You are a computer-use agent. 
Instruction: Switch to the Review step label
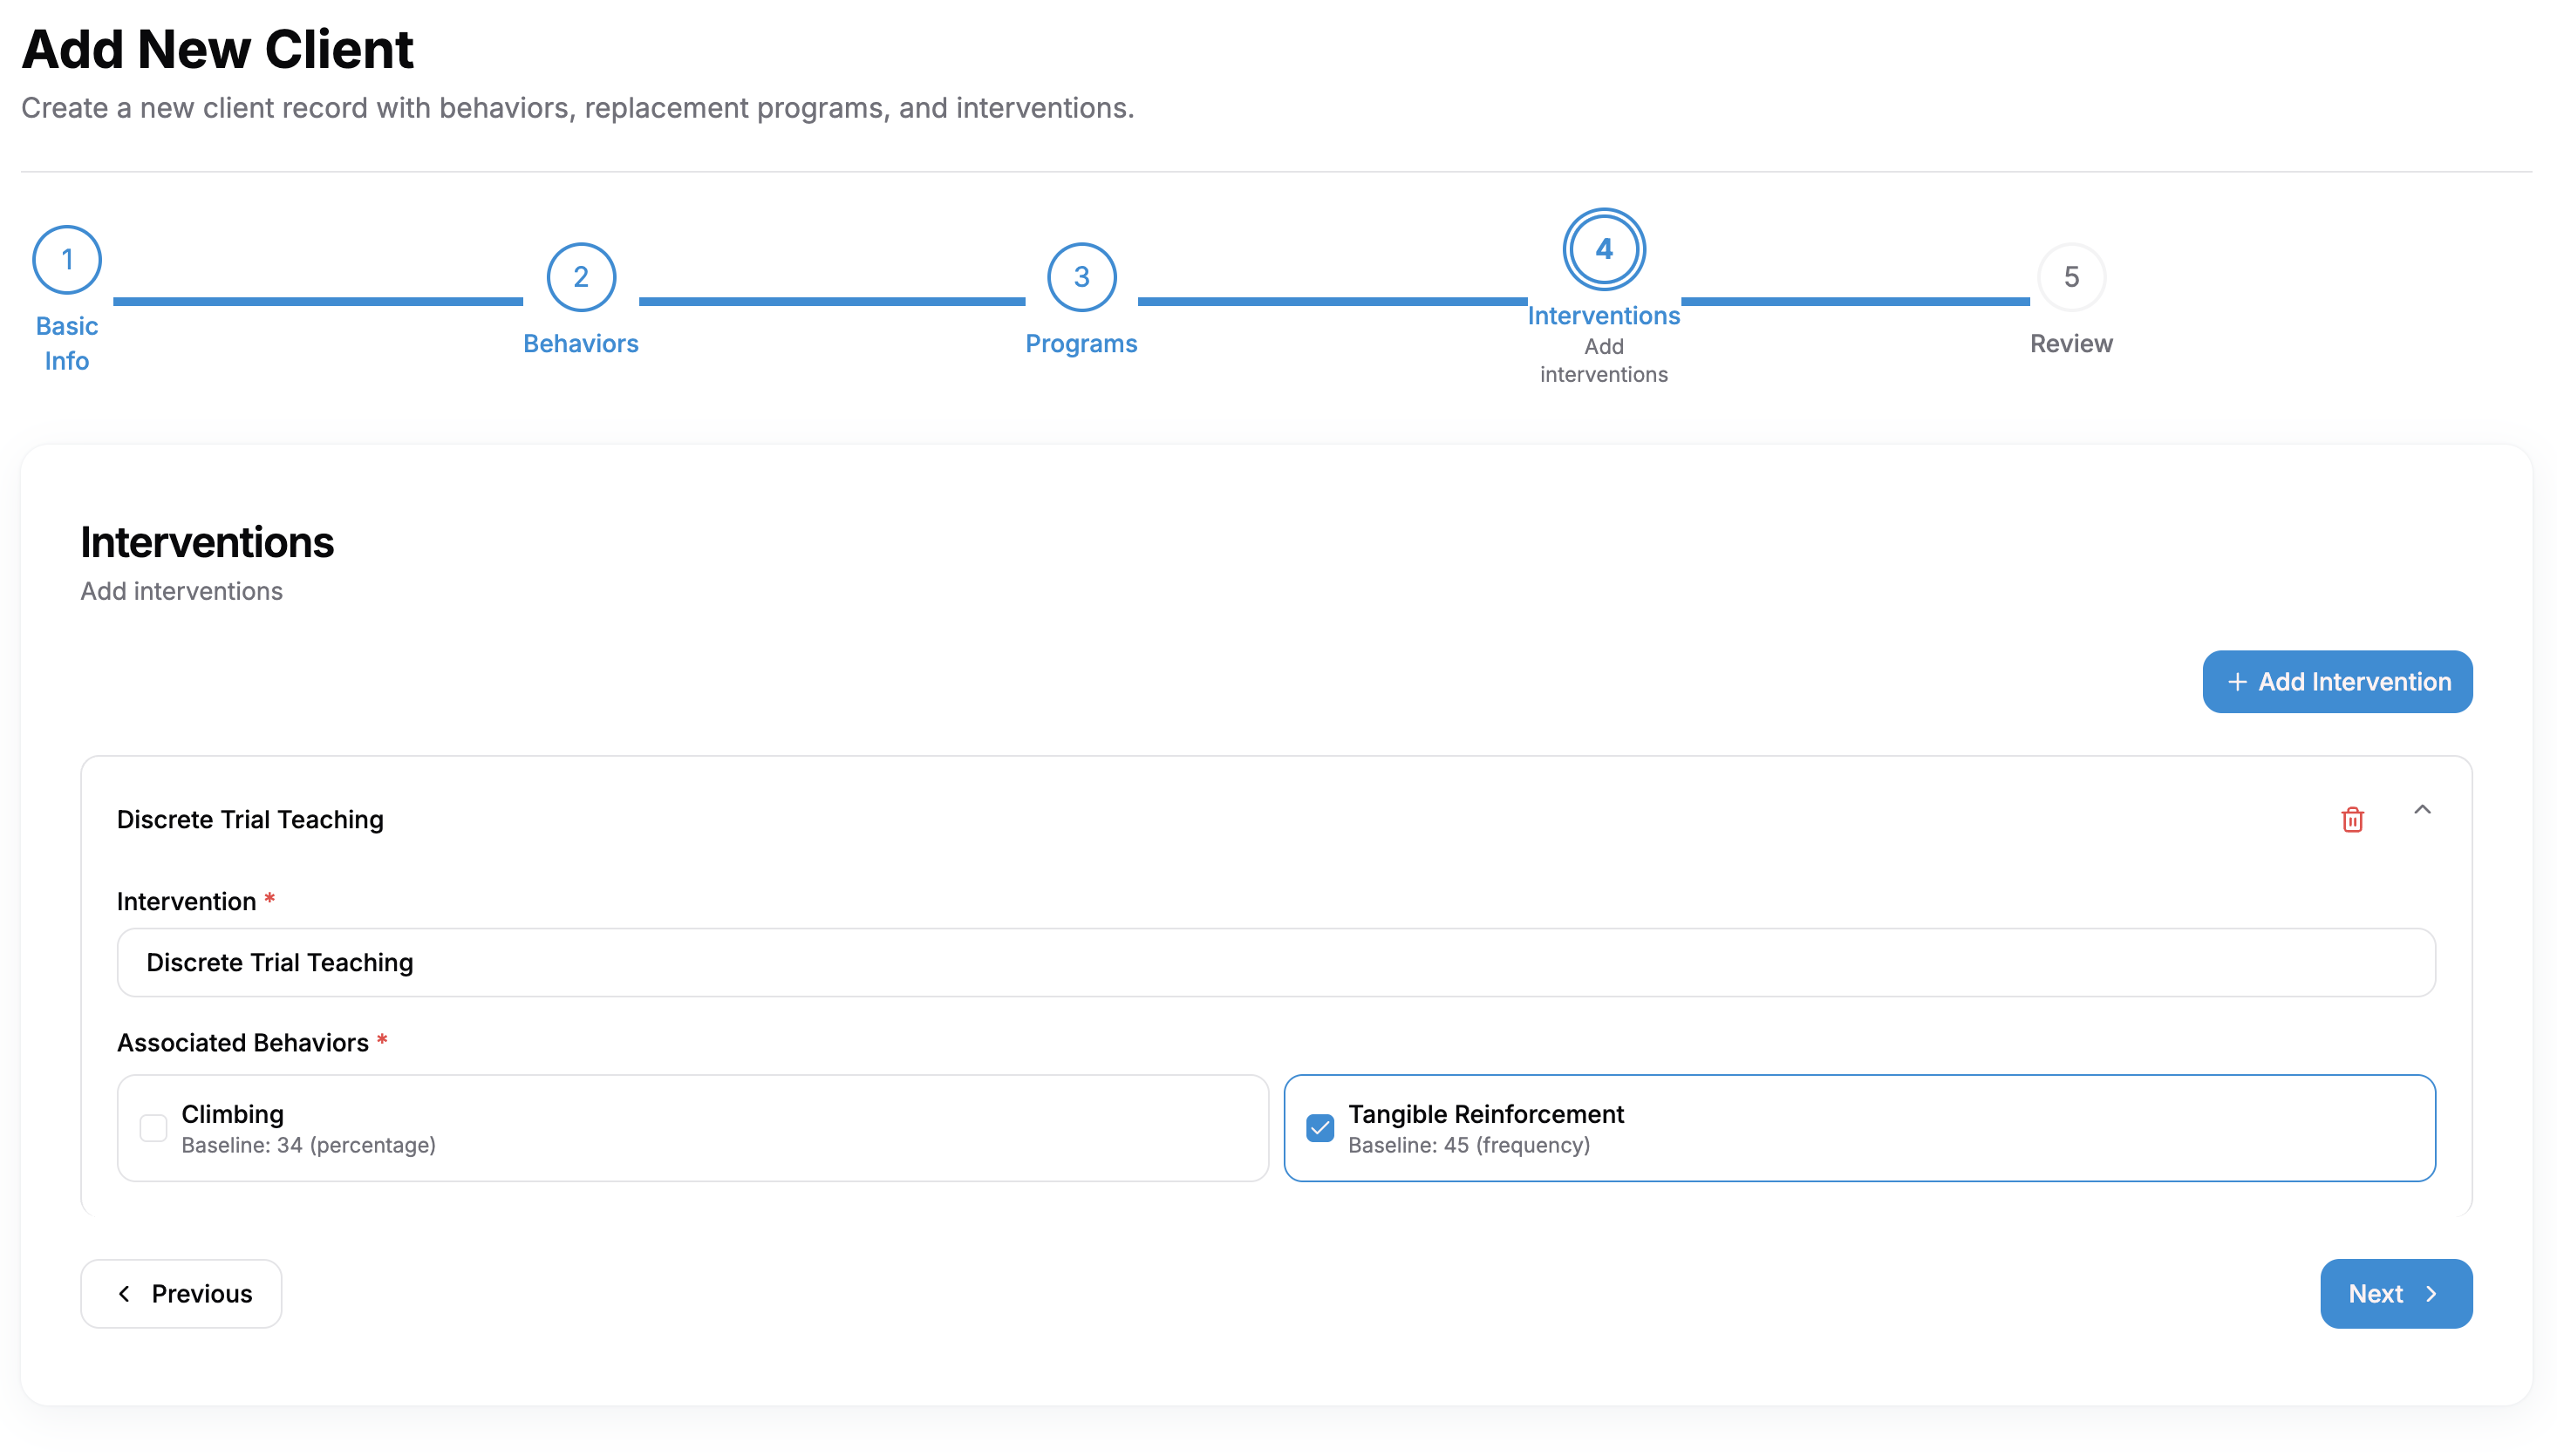pyautogui.click(x=2070, y=343)
